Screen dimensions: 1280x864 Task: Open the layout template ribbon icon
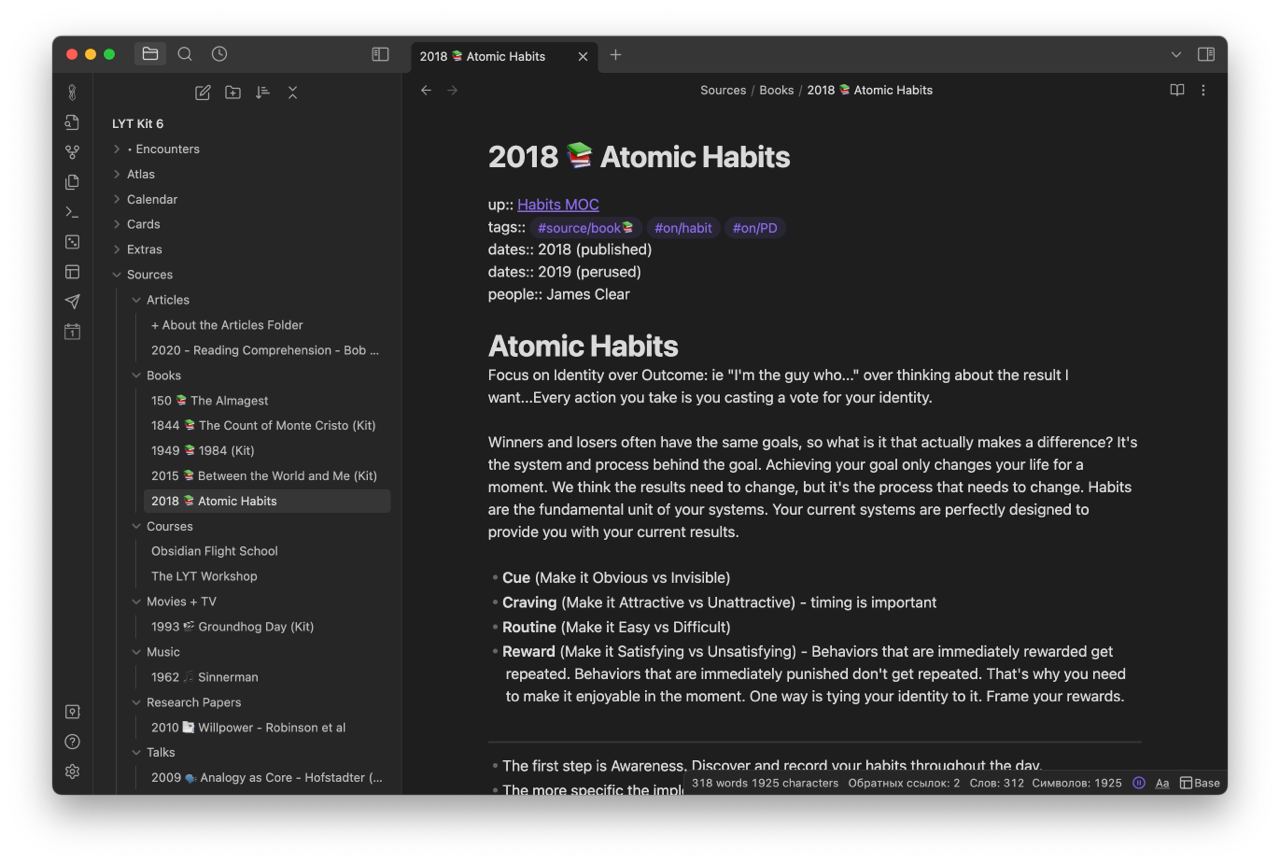(72, 271)
